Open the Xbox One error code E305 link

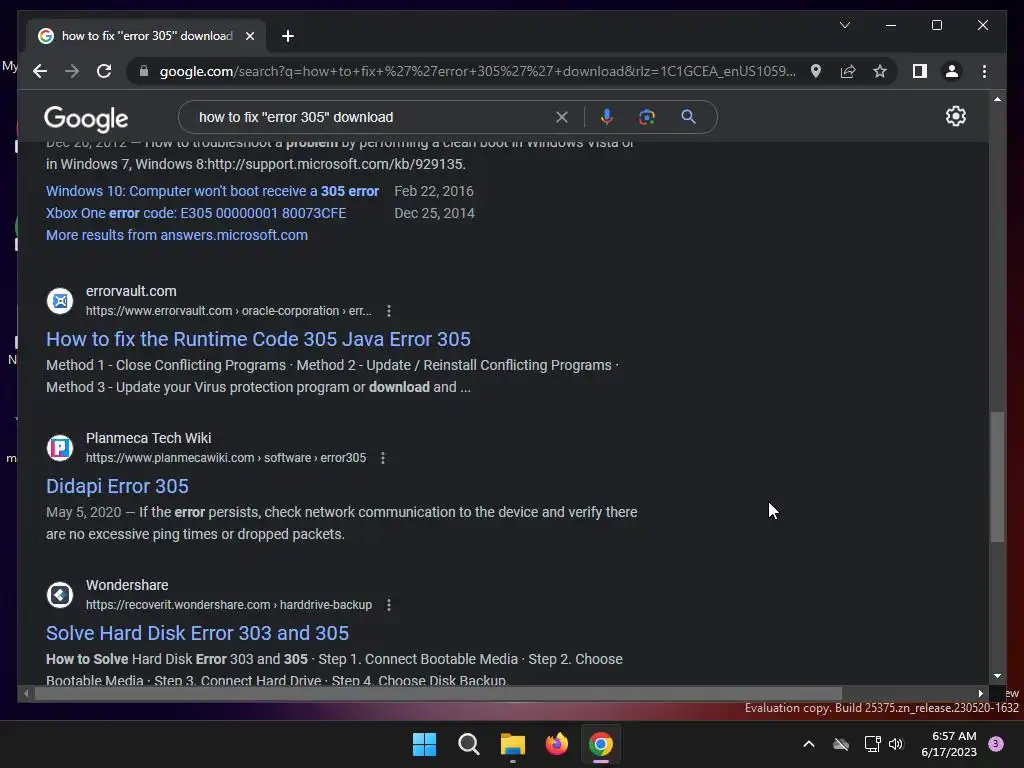(196, 214)
